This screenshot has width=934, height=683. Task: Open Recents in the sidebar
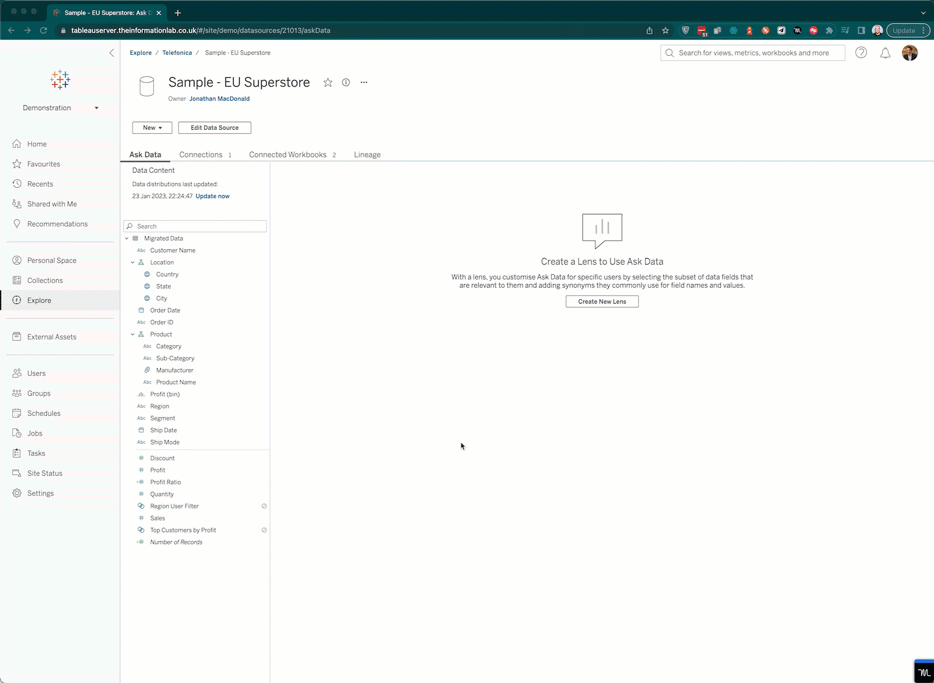(x=40, y=184)
